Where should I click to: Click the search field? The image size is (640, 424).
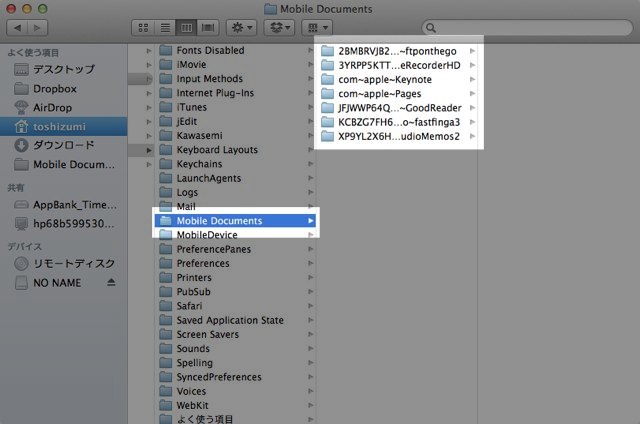(x=527, y=28)
